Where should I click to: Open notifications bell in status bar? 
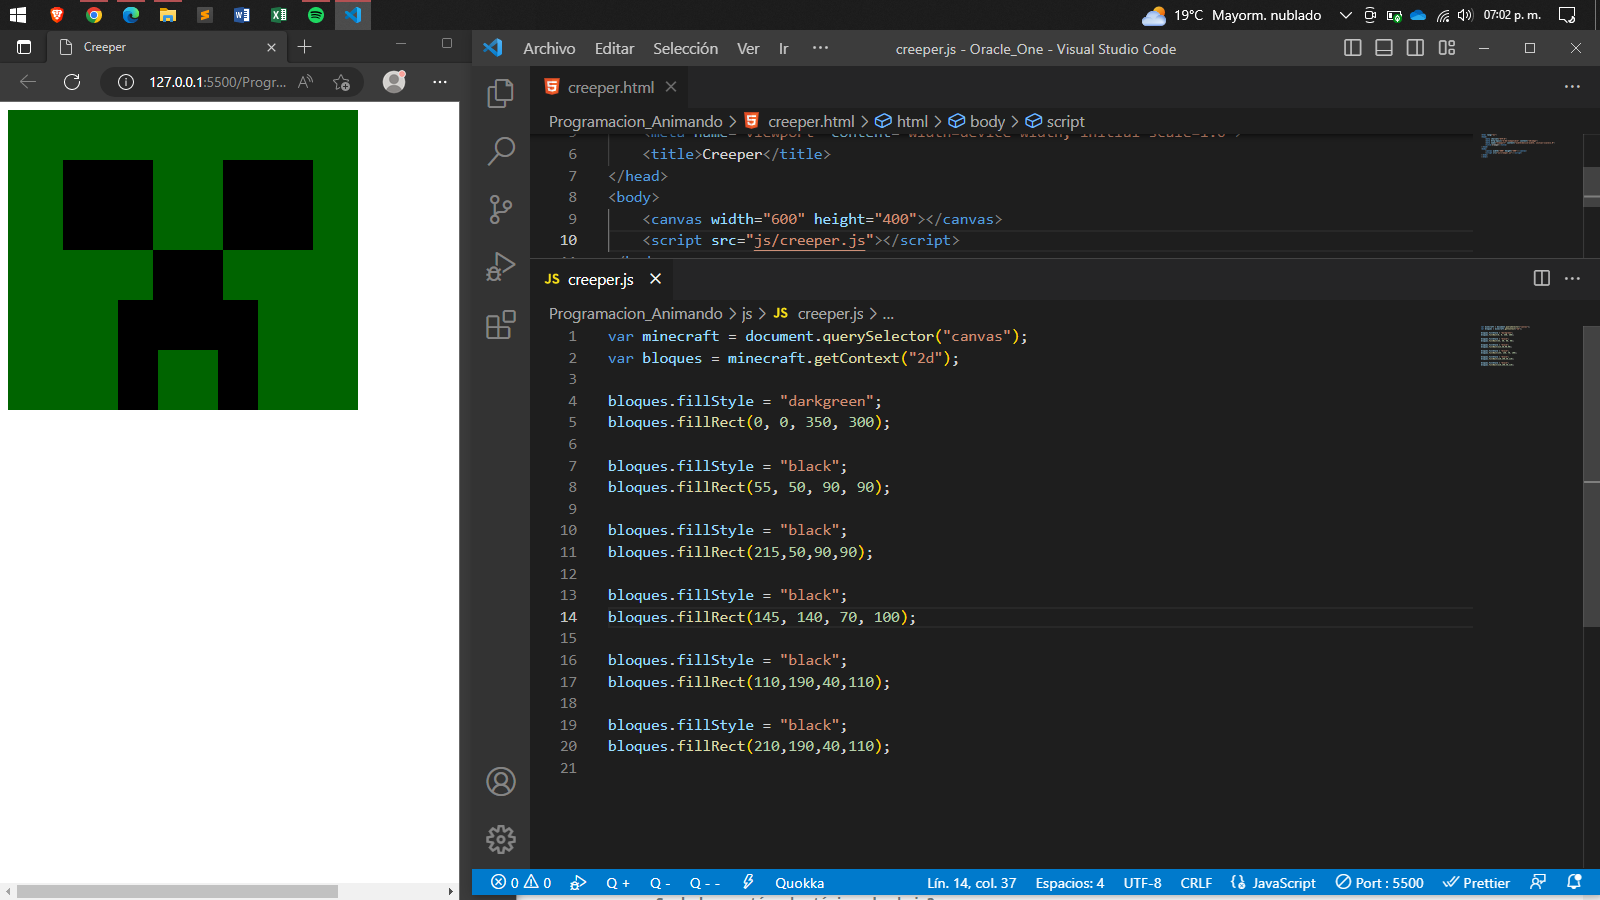(1574, 882)
